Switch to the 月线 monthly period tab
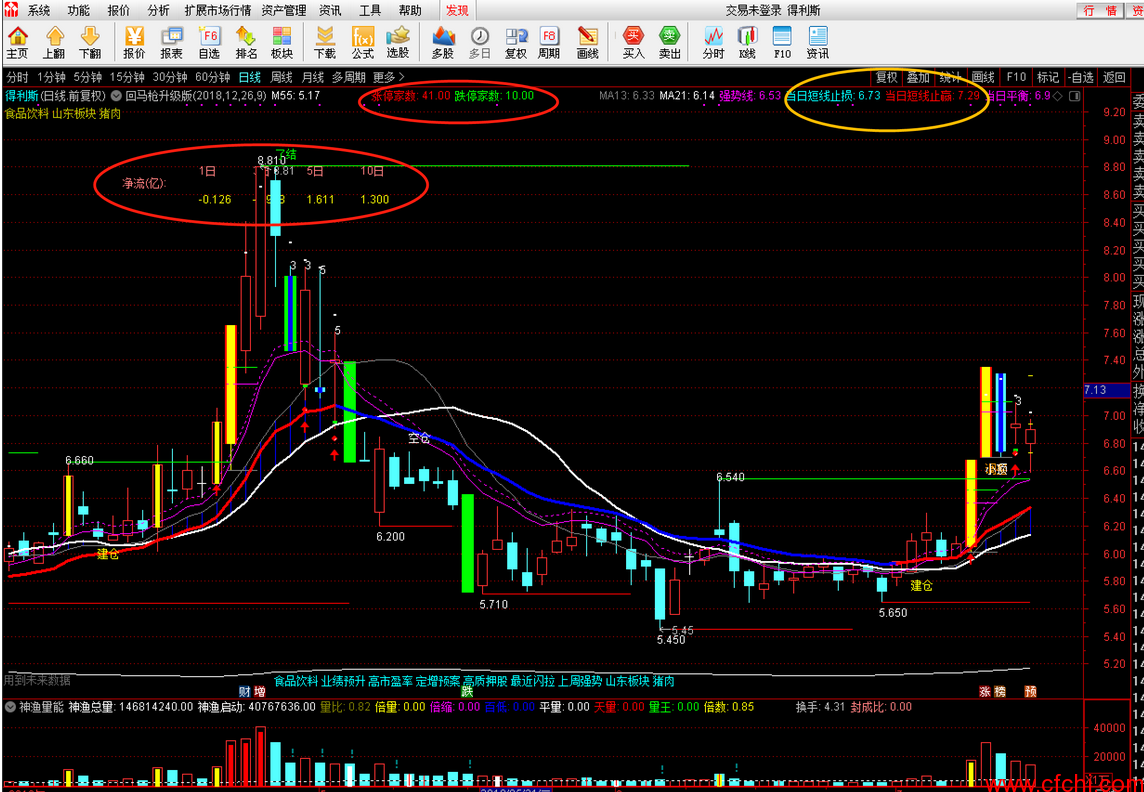The width and height of the screenshot is (1144, 792). (x=312, y=77)
